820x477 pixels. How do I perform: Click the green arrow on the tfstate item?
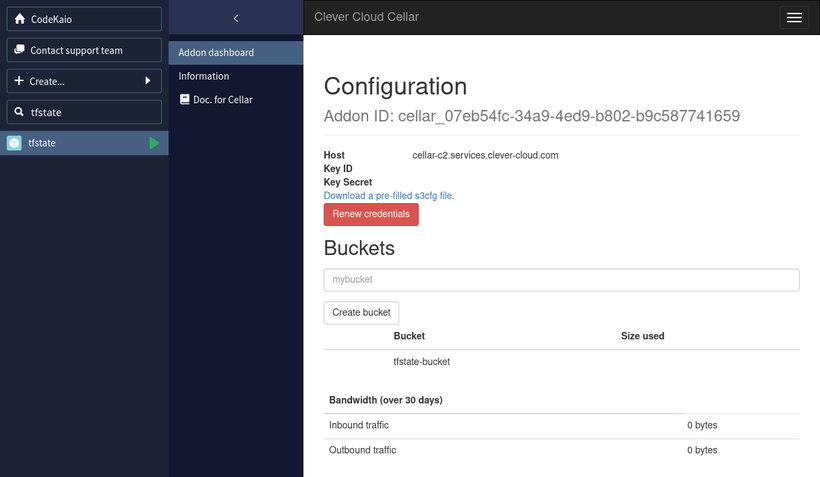(154, 143)
